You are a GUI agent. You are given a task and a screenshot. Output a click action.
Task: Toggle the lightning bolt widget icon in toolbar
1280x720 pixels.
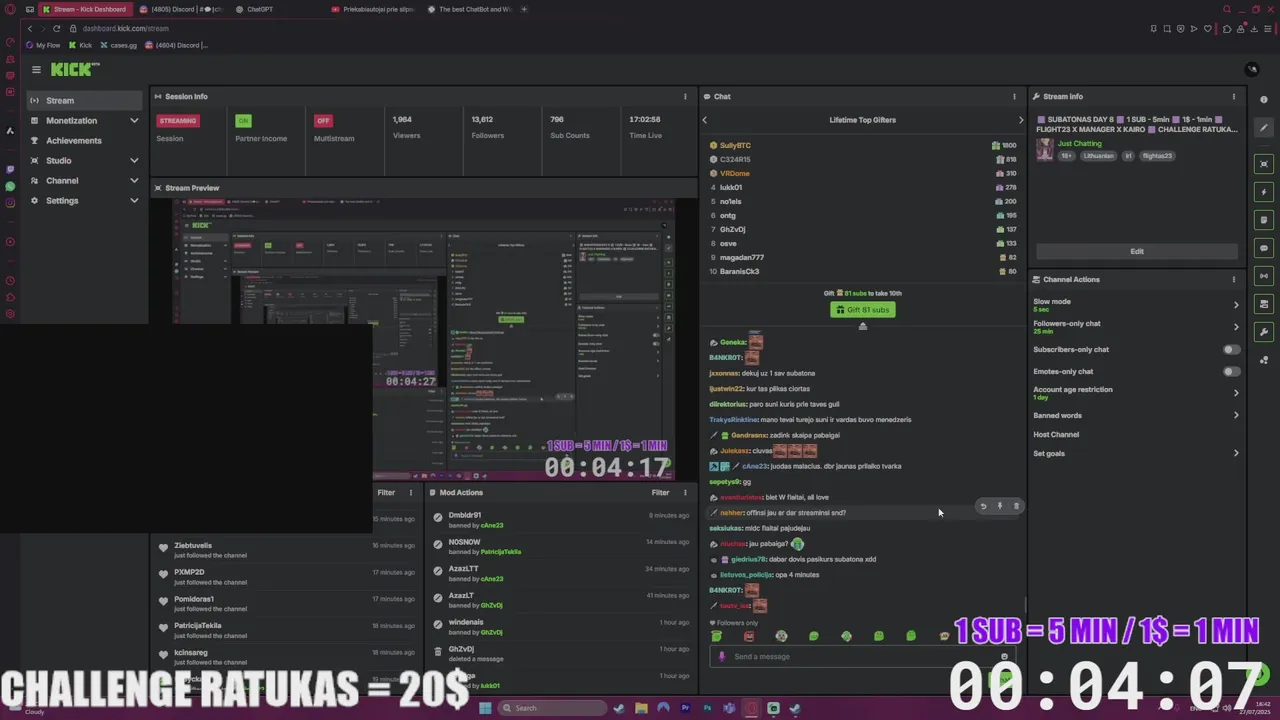(1264, 192)
